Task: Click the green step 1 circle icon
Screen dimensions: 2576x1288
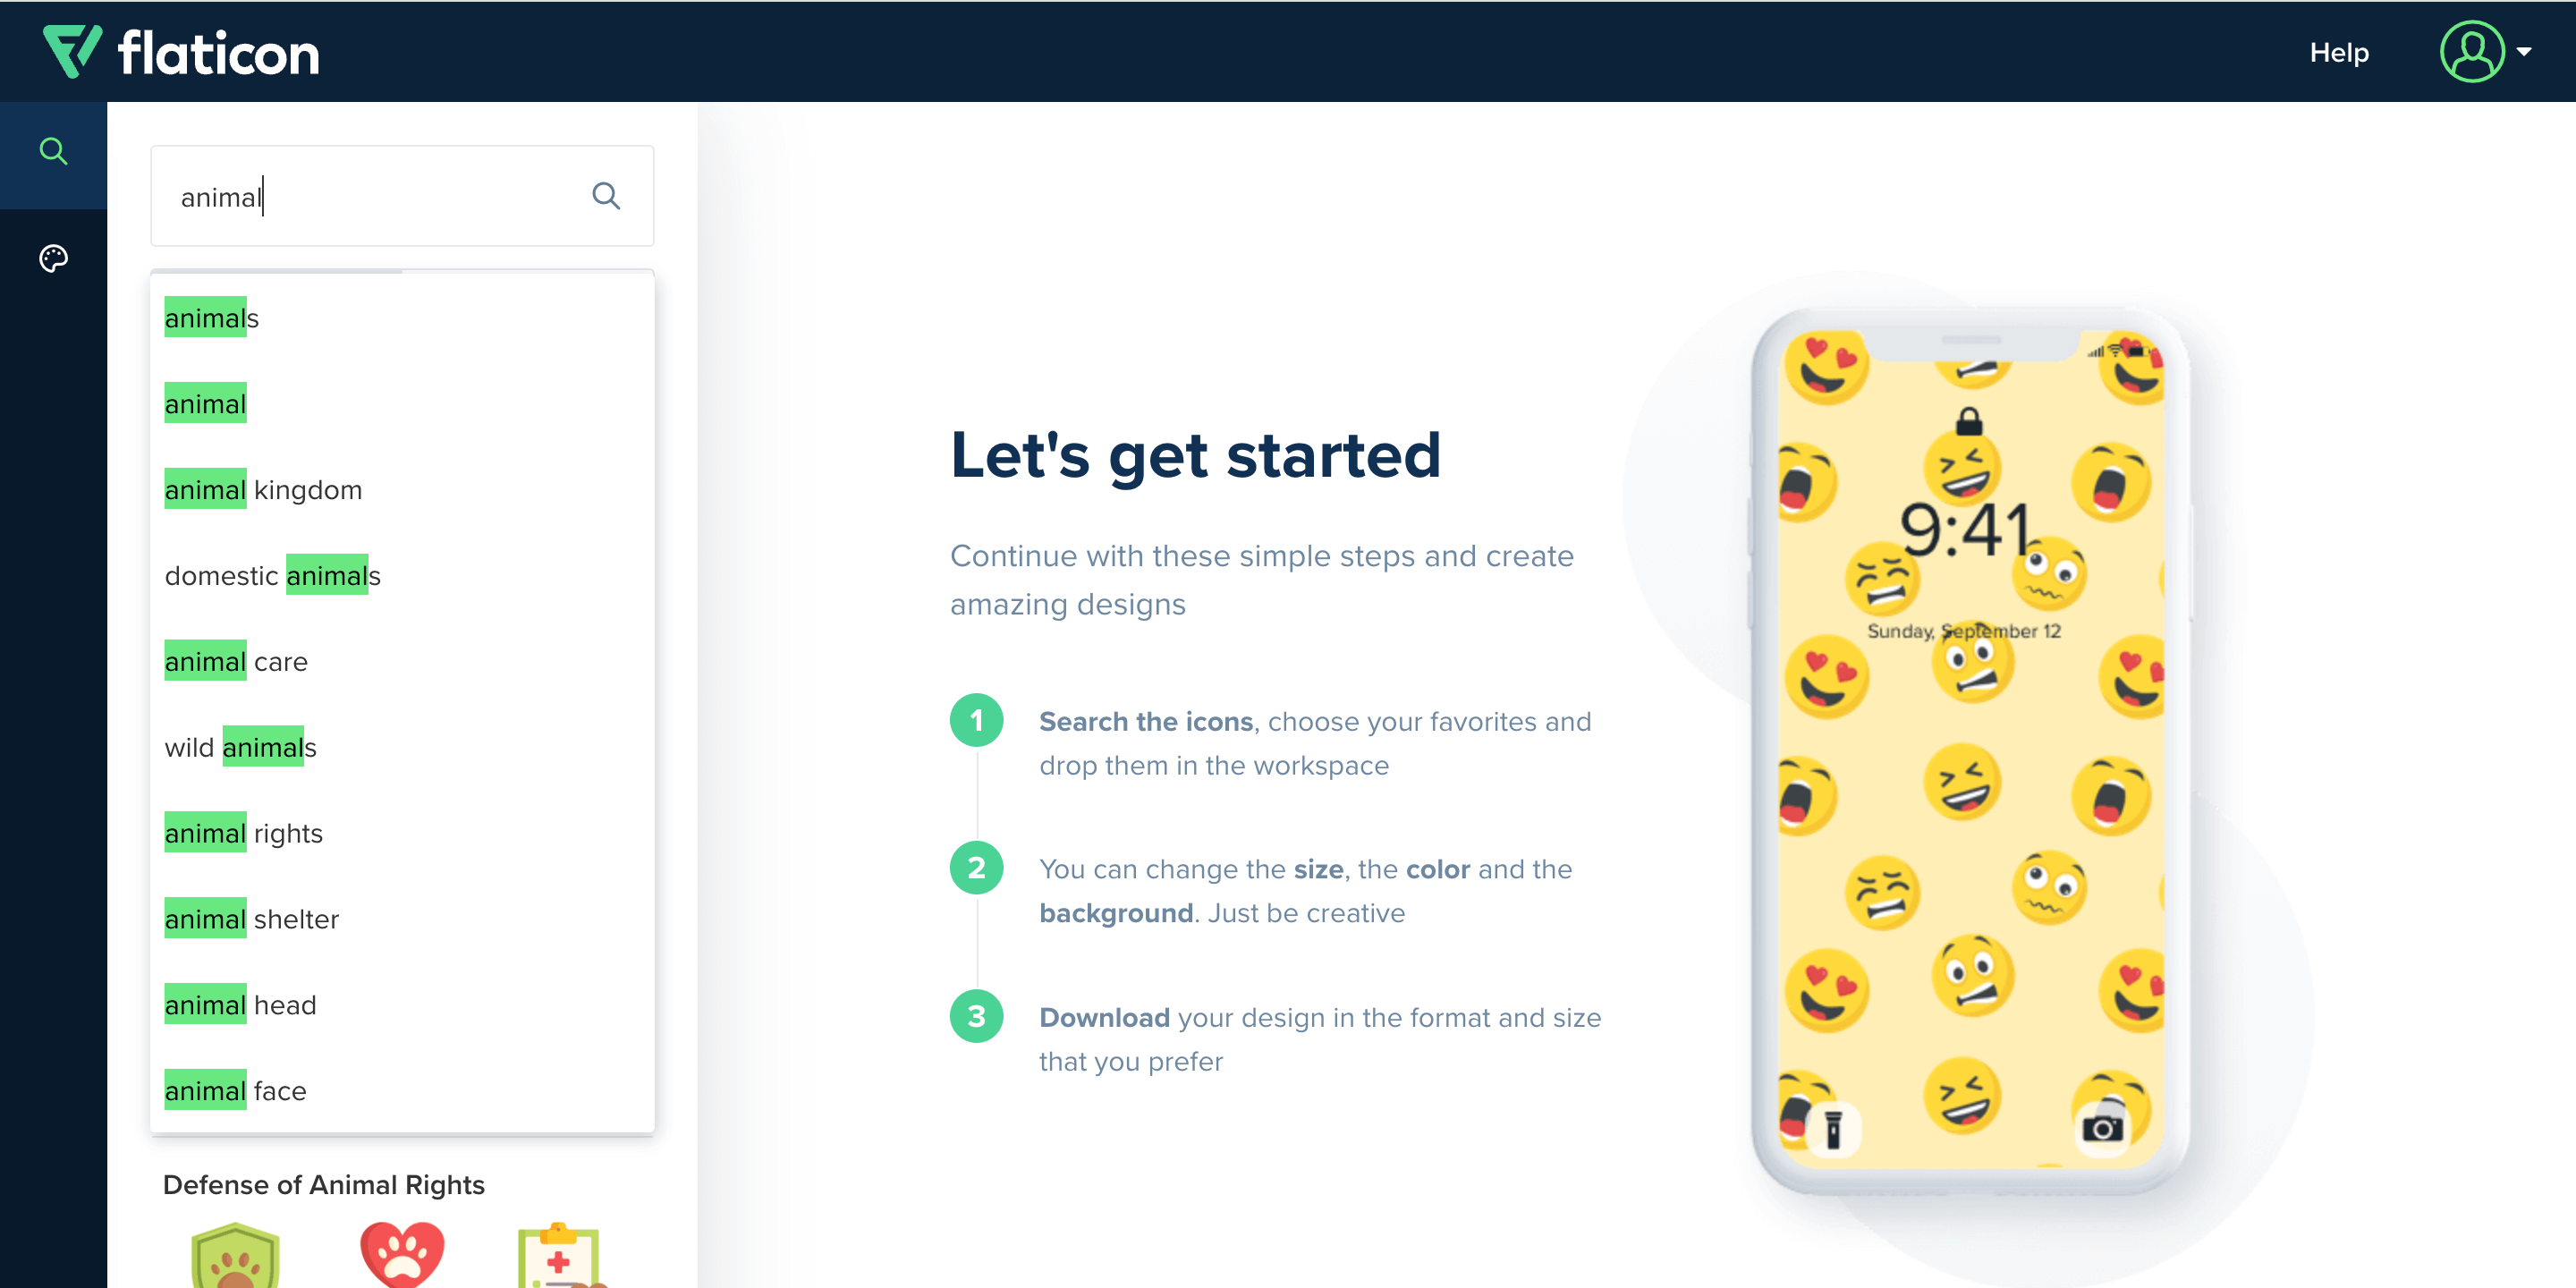Action: tap(979, 719)
